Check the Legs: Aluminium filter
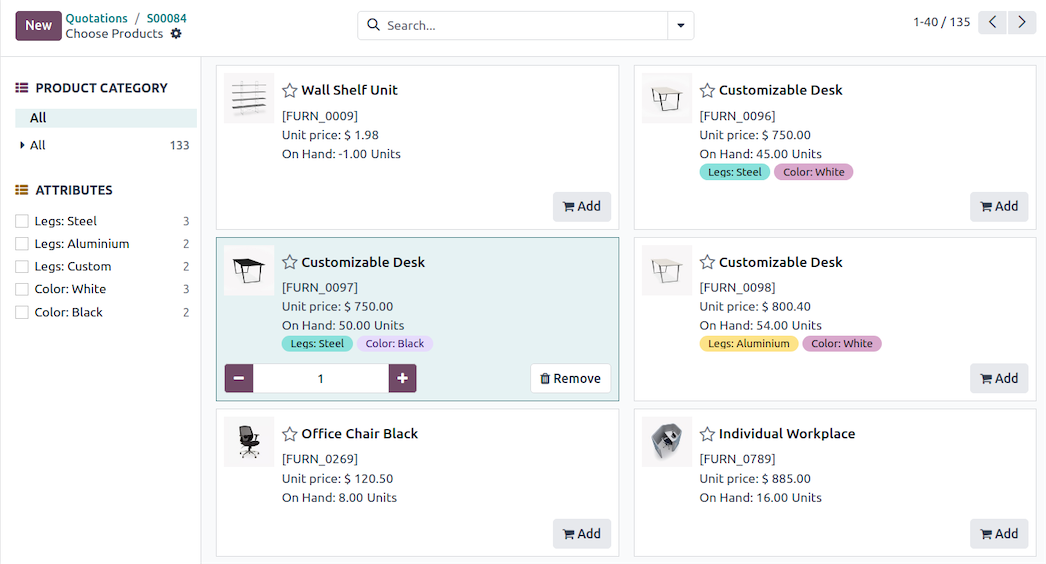 coord(22,244)
